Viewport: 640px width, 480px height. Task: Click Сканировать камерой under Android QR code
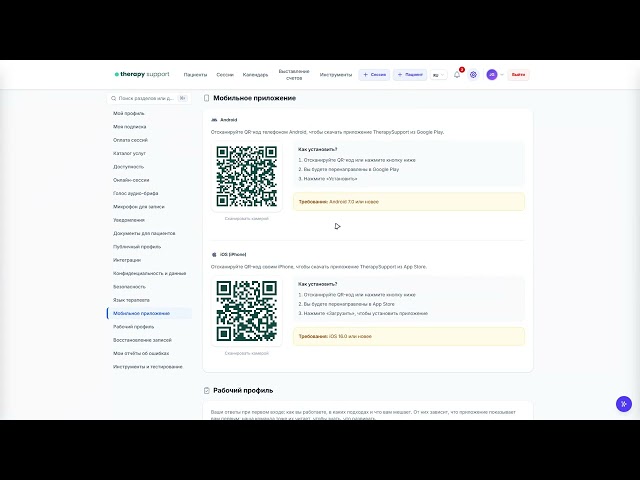click(247, 219)
